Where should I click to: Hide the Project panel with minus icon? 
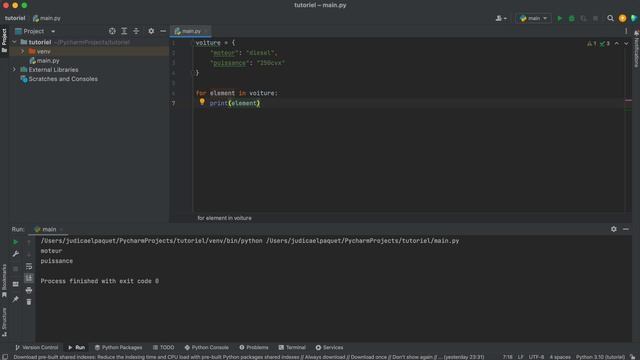[x=163, y=31]
